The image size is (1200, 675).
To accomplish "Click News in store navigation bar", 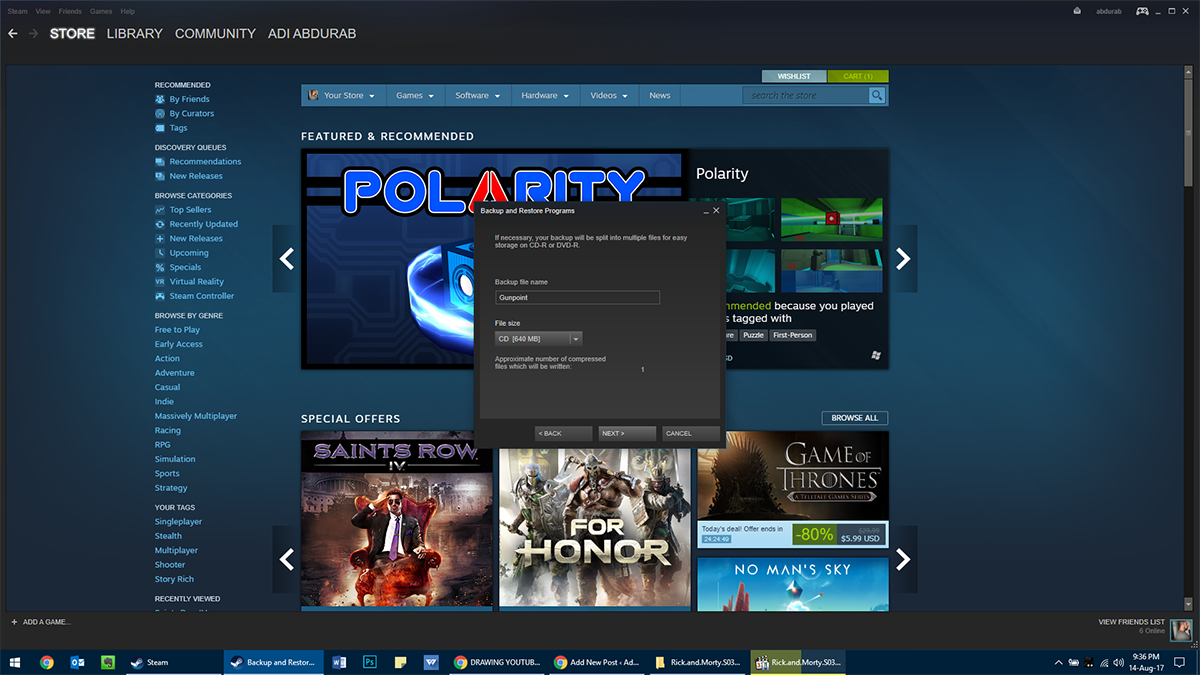I will pyautogui.click(x=660, y=95).
